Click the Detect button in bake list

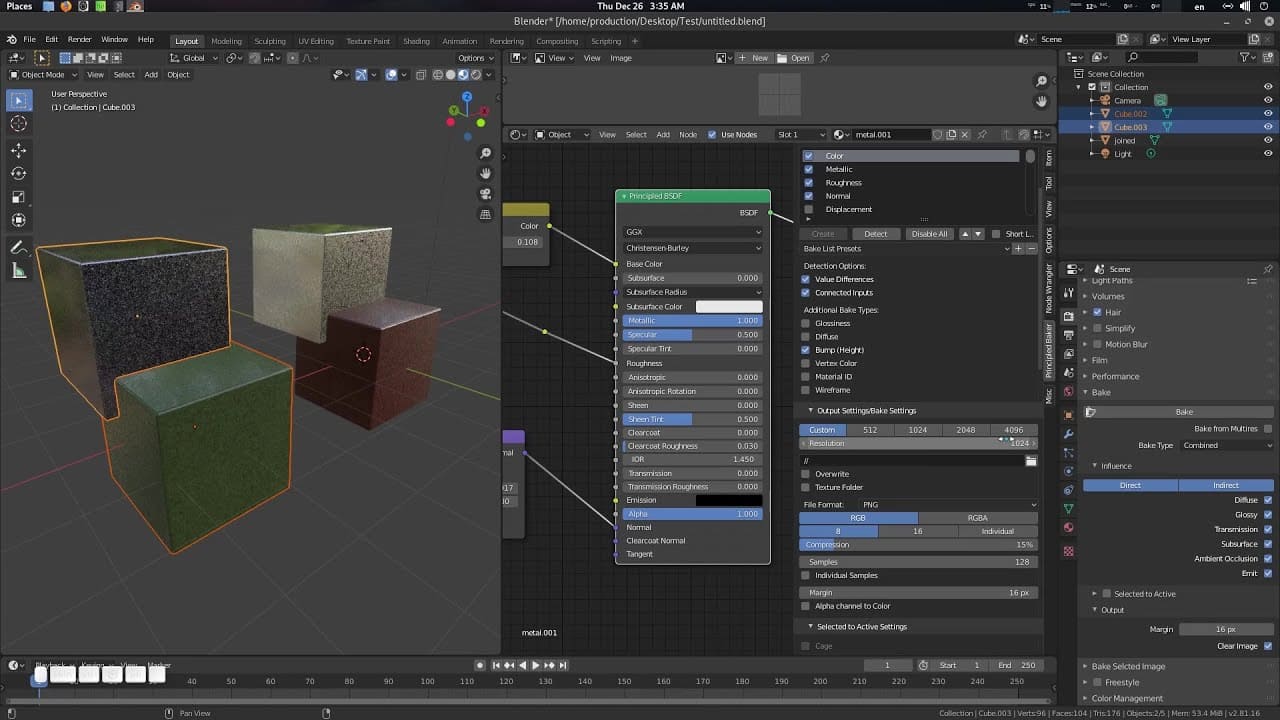tap(875, 234)
